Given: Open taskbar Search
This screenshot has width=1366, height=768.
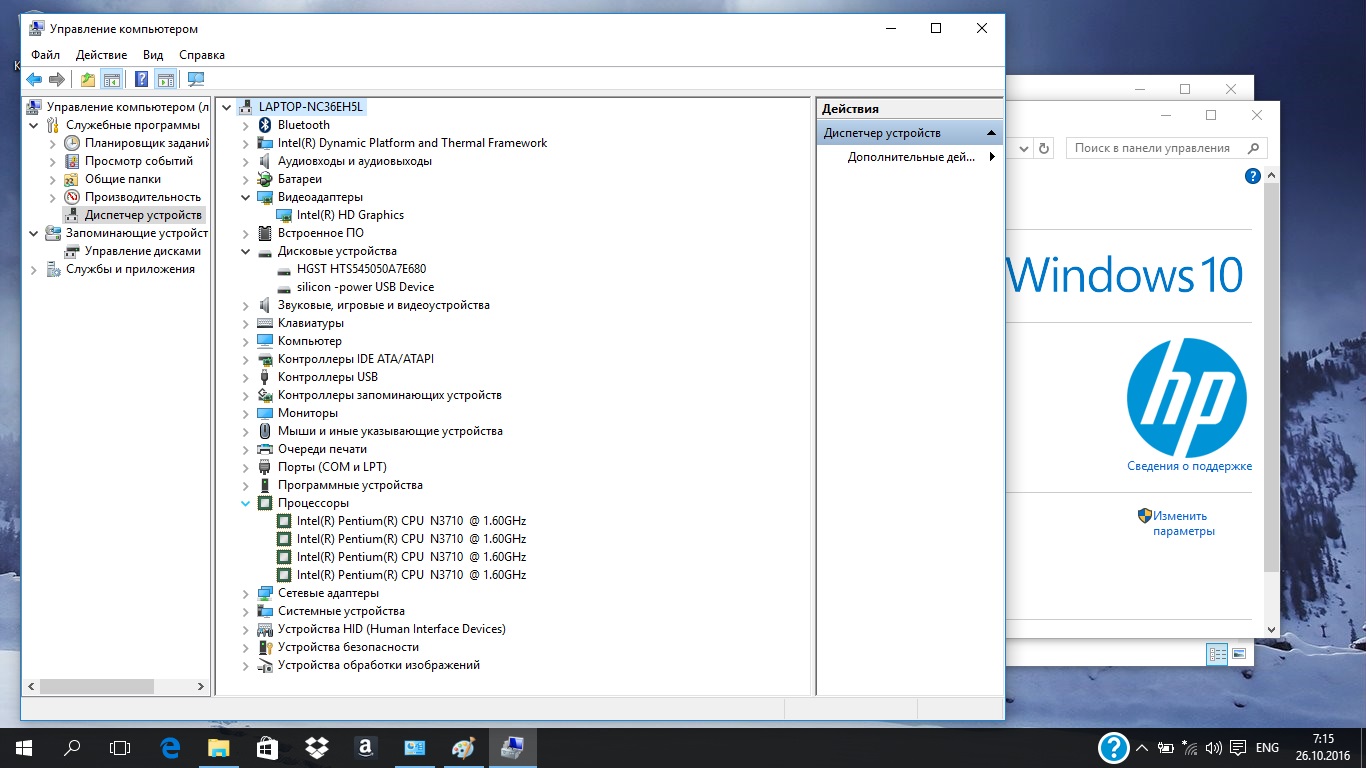Looking at the screenshot, I should pyautogui.click(x=72, y=747).
